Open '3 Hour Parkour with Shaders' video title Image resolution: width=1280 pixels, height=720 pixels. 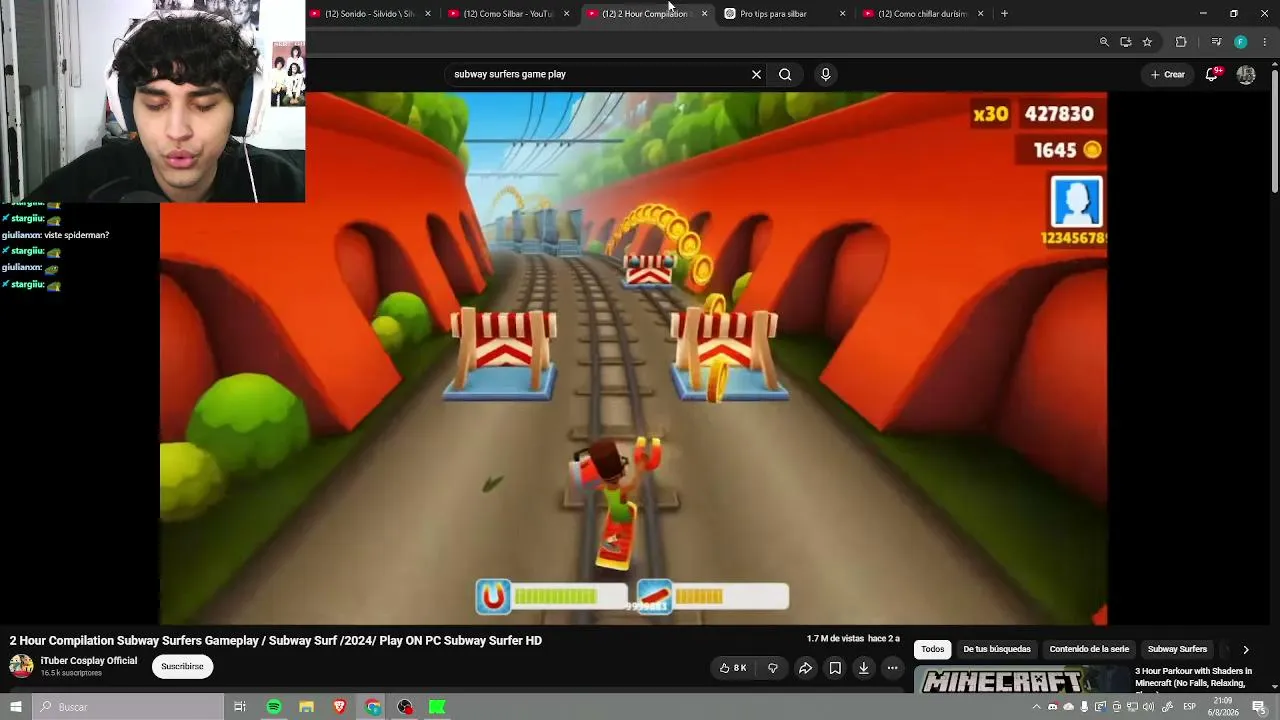pyautogui.click(x=1193, y=677)
